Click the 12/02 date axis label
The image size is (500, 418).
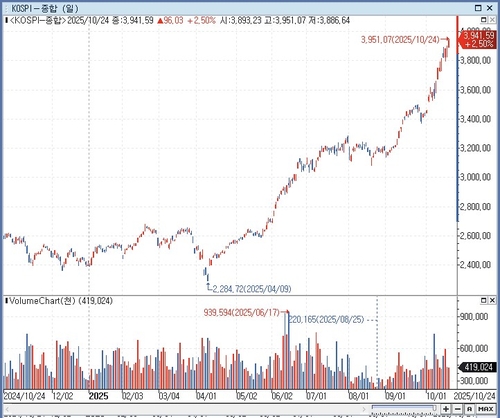click(63, 396)
